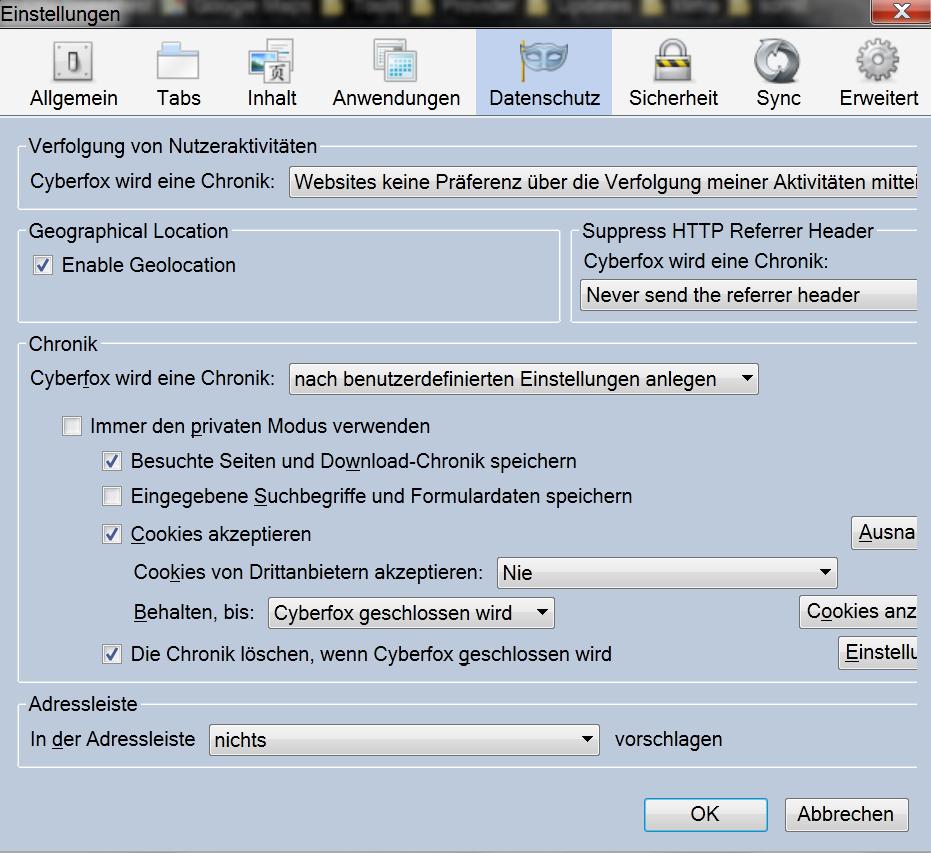Click the Sicherheit padlock icon
931x853 pixels.
[x=673, y=61]
